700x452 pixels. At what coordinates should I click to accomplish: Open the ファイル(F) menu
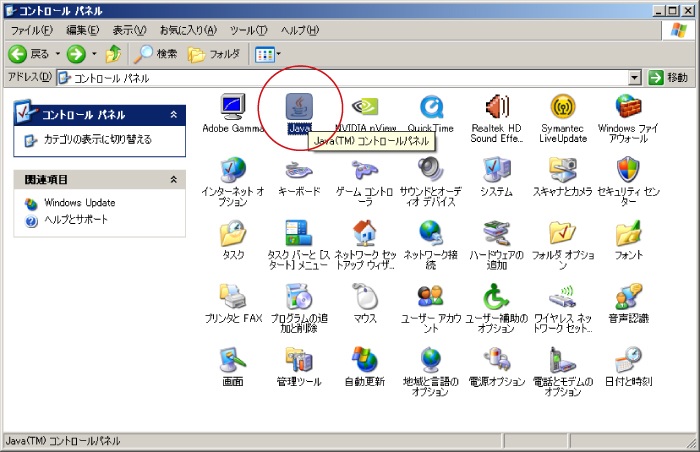click(x=30, y=31)
